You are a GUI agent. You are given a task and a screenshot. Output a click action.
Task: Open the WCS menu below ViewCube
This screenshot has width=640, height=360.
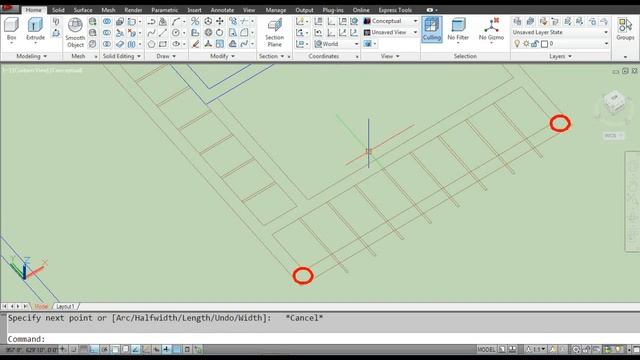point(613,136)
